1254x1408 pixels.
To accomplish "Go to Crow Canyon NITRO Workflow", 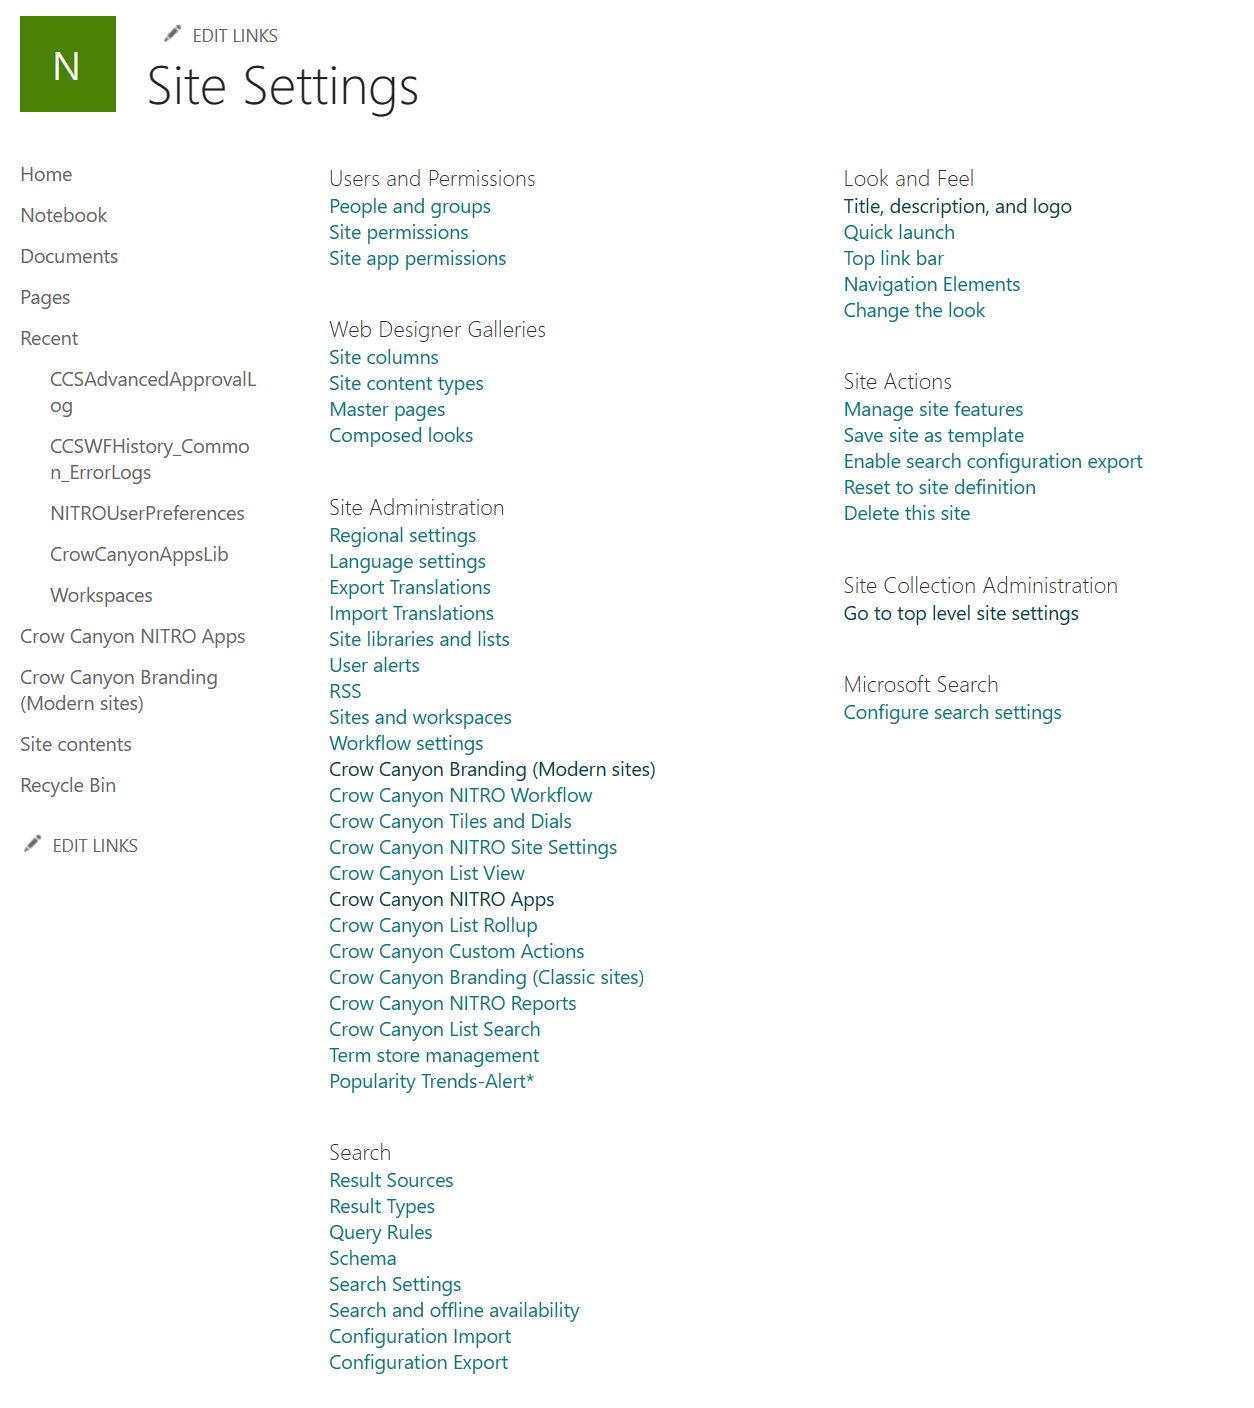I will click(460, 795).
